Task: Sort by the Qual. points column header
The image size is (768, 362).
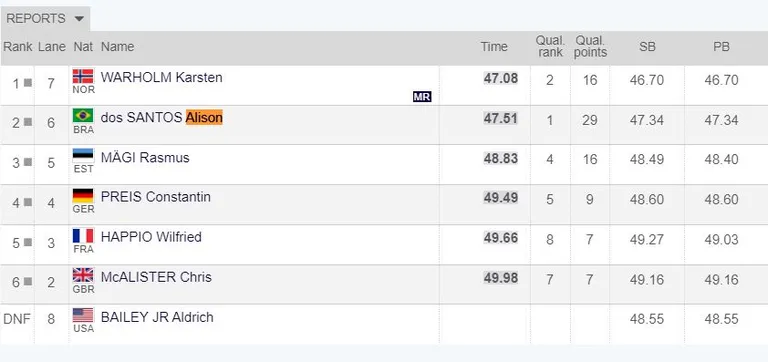Action: tap(590, 47)
